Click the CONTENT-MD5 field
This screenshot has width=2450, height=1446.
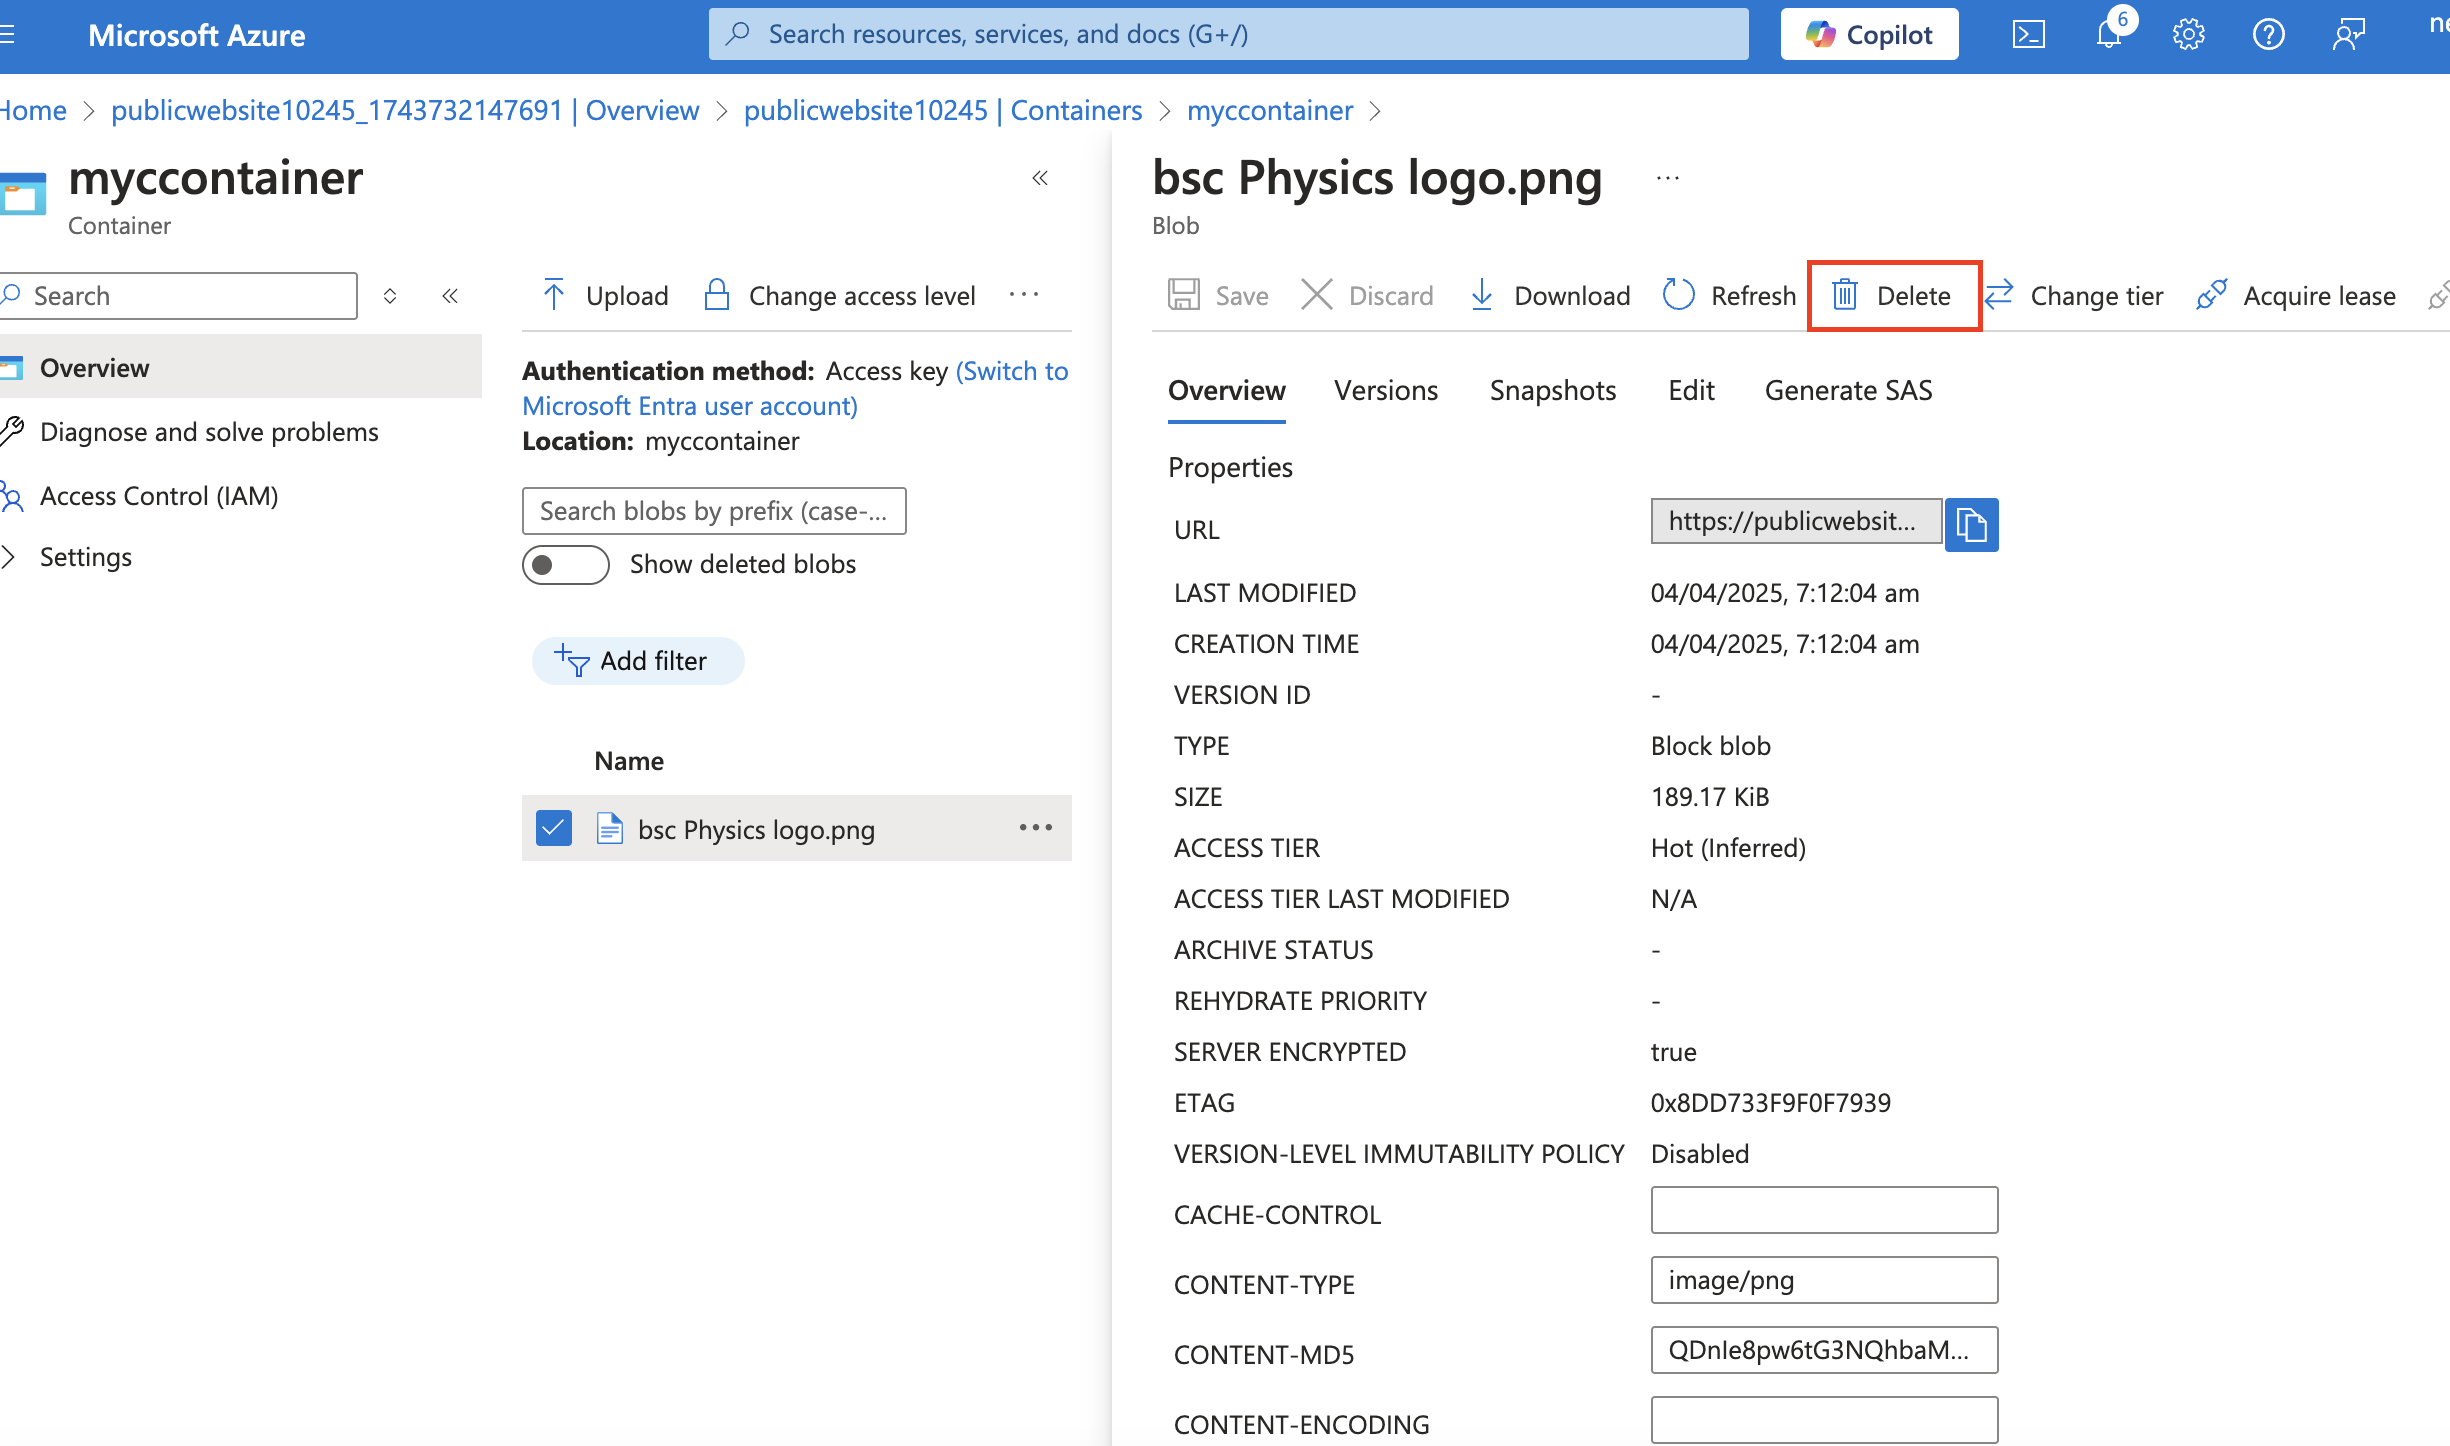coord(1824,1350)
